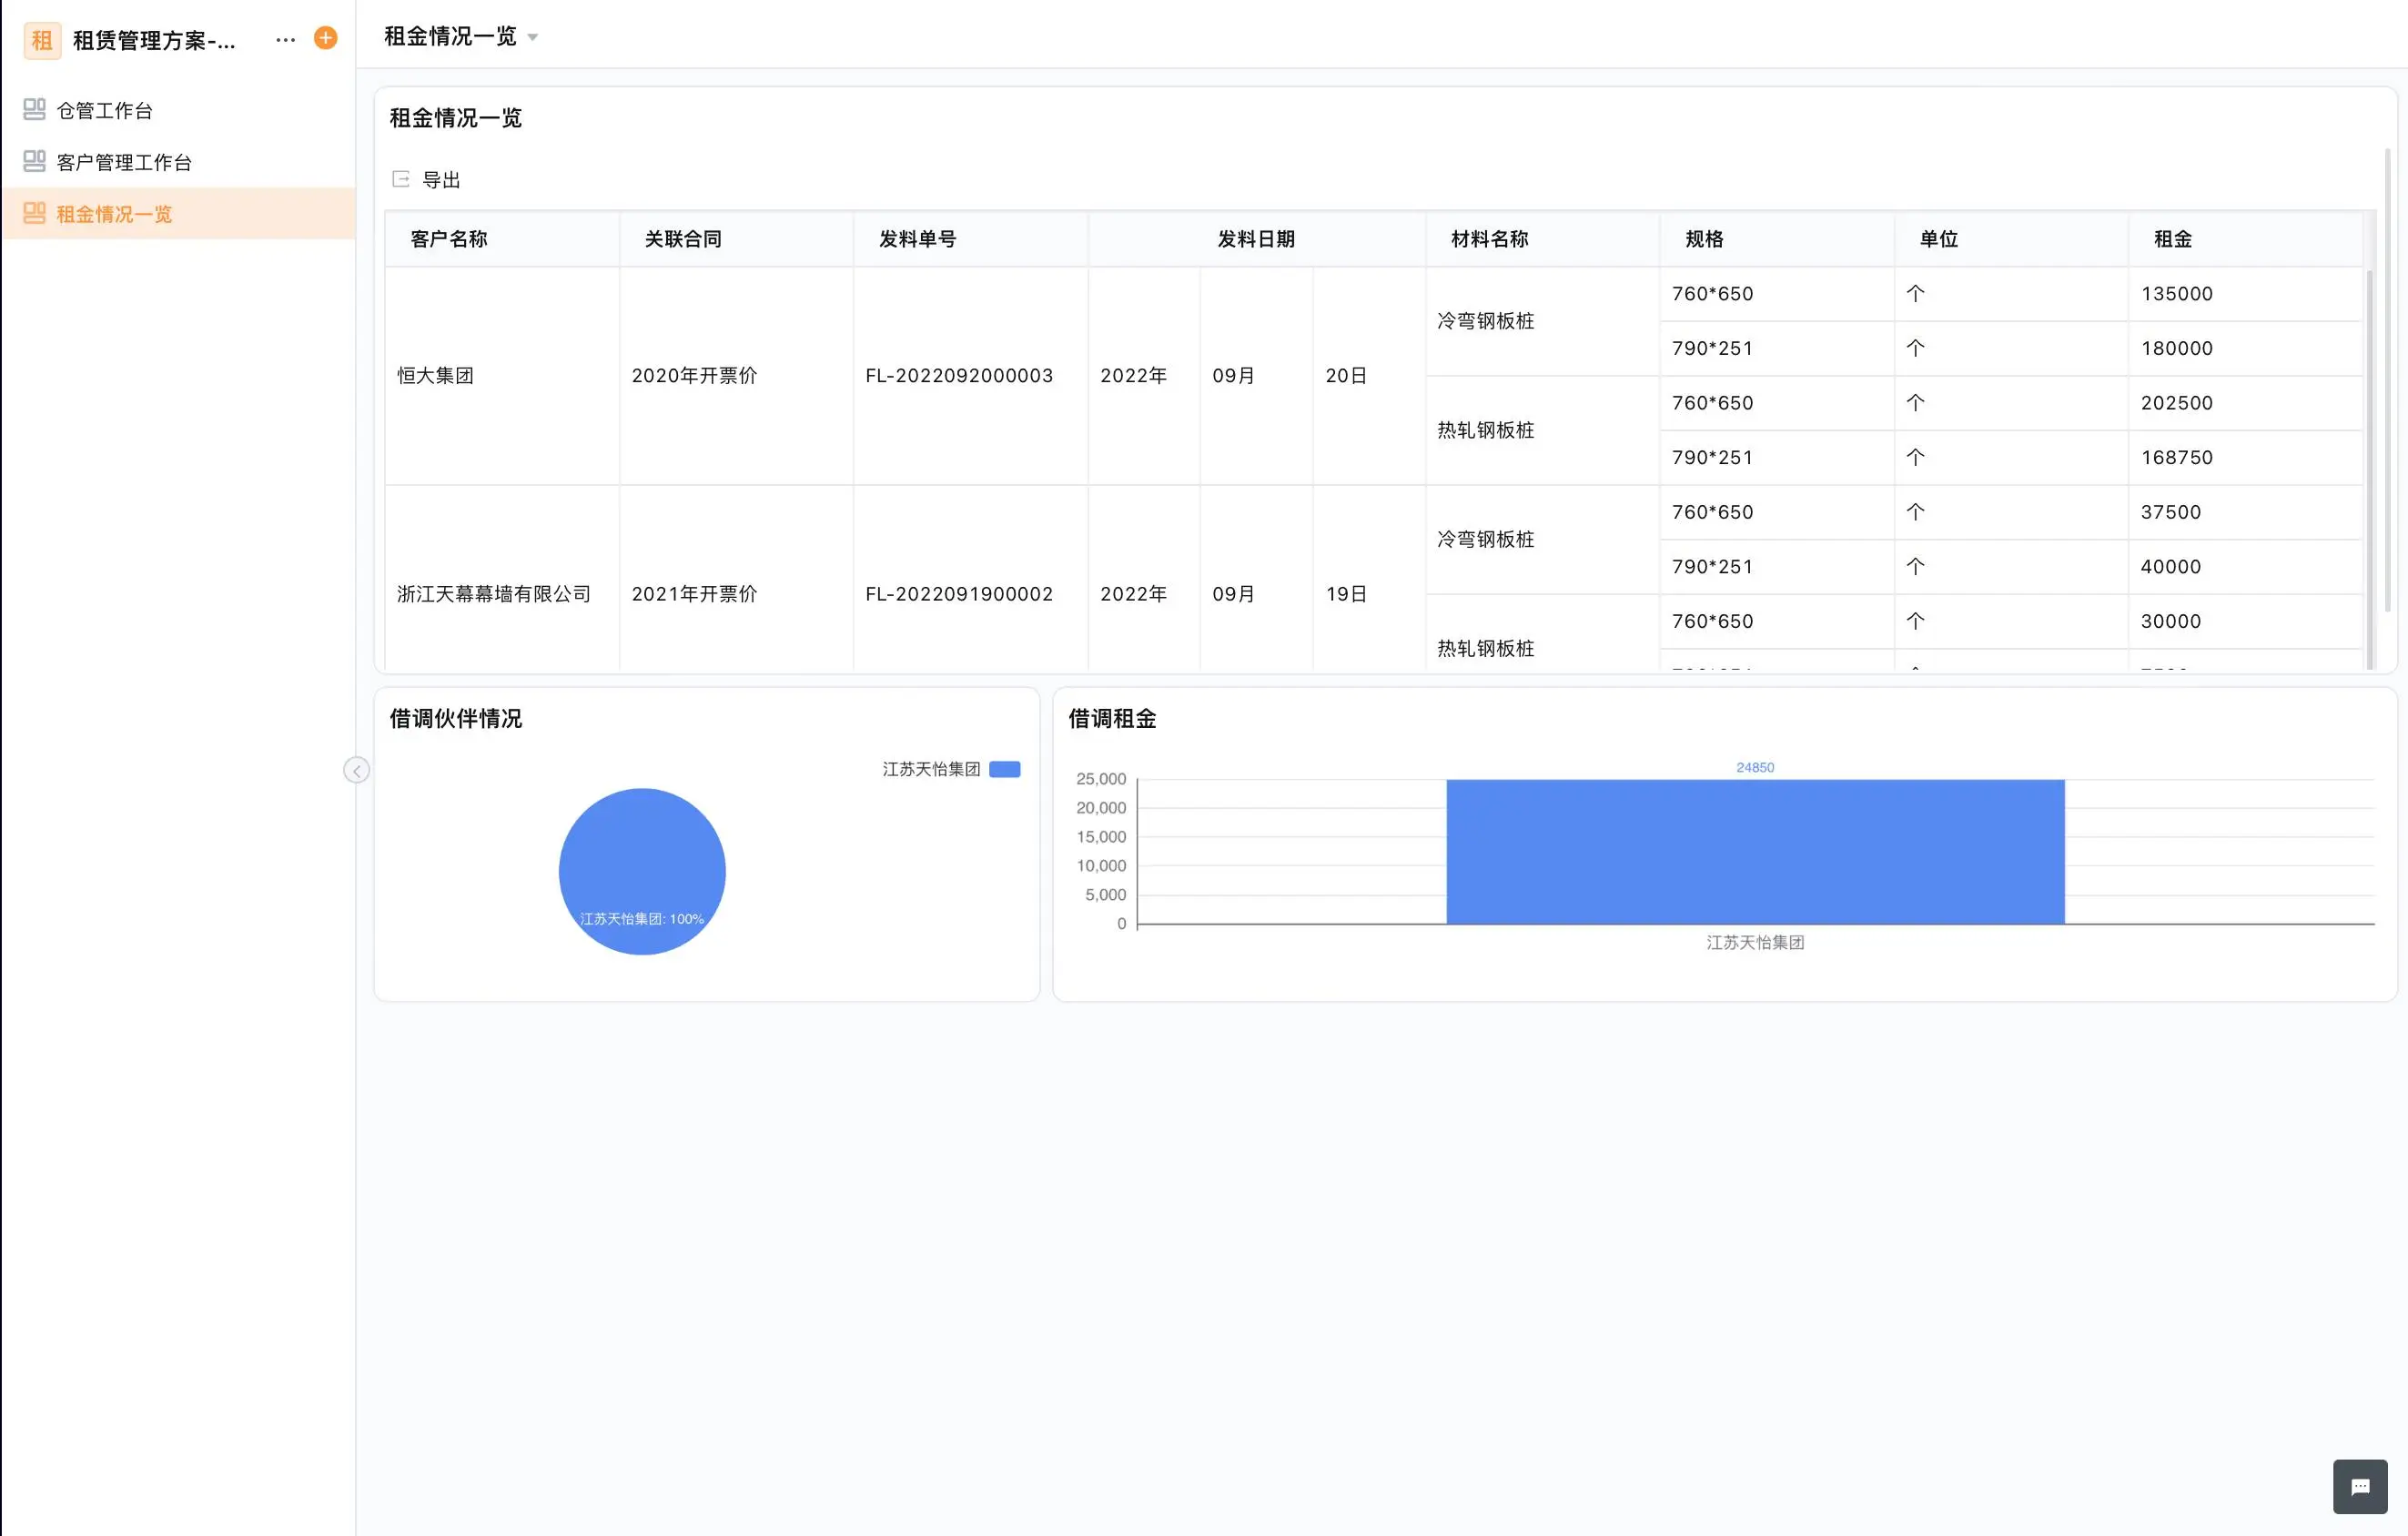Open the three-dots more options menu

(285, 40)
